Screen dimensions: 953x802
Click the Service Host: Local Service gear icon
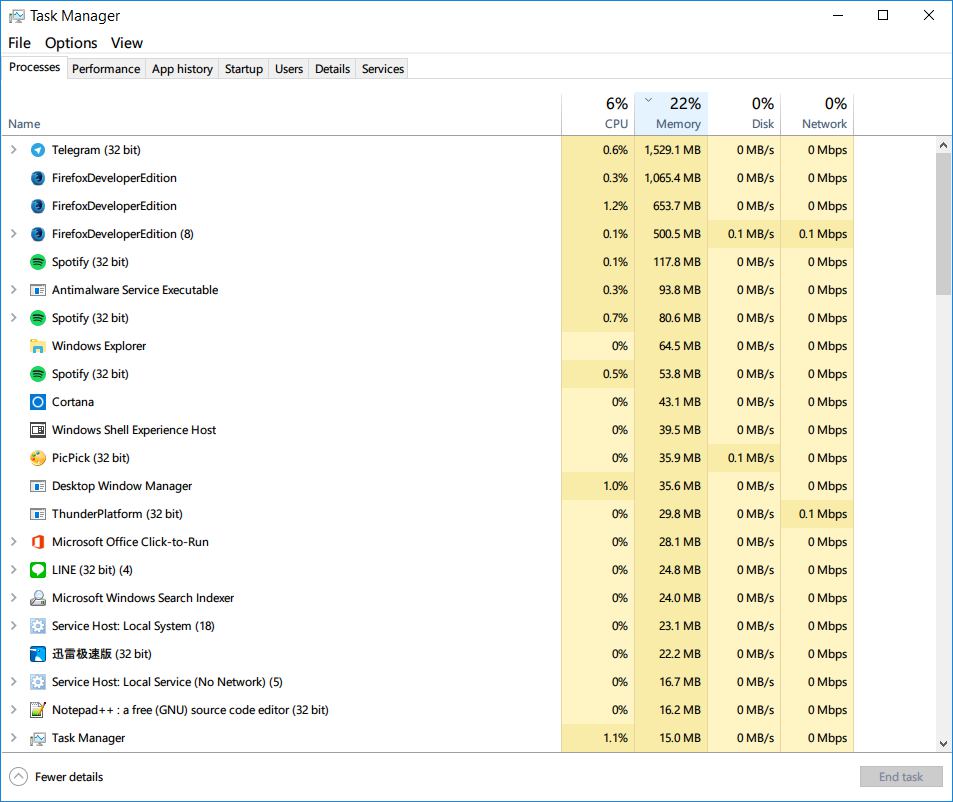point(38,682)
